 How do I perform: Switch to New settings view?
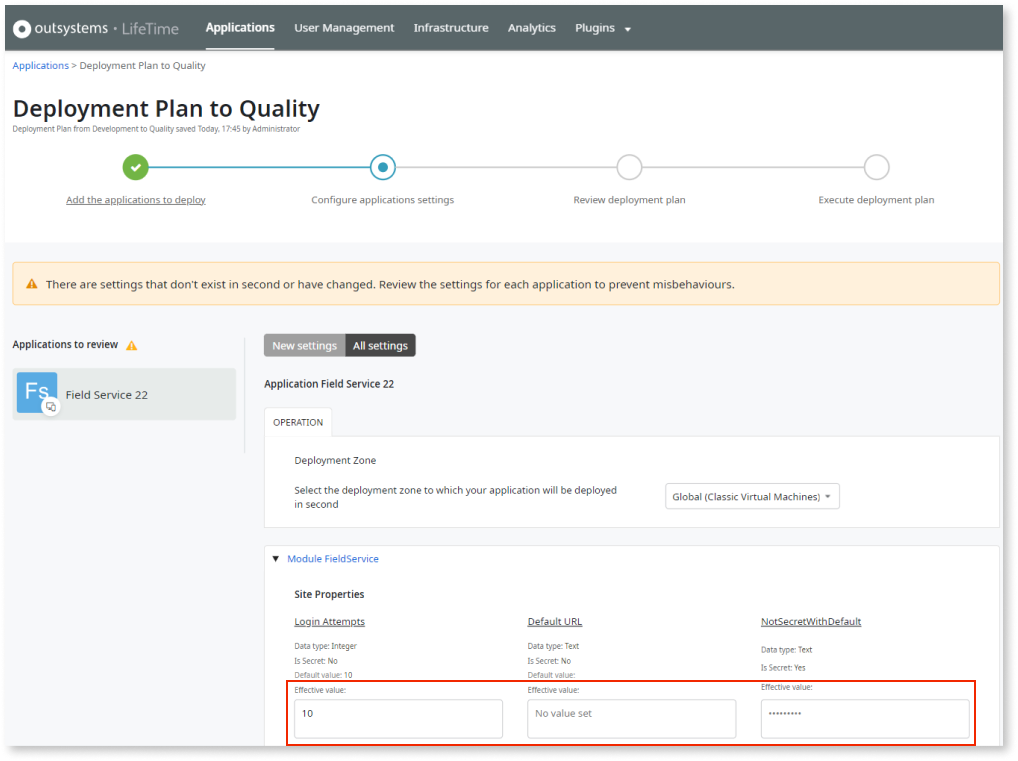[304, 345]
